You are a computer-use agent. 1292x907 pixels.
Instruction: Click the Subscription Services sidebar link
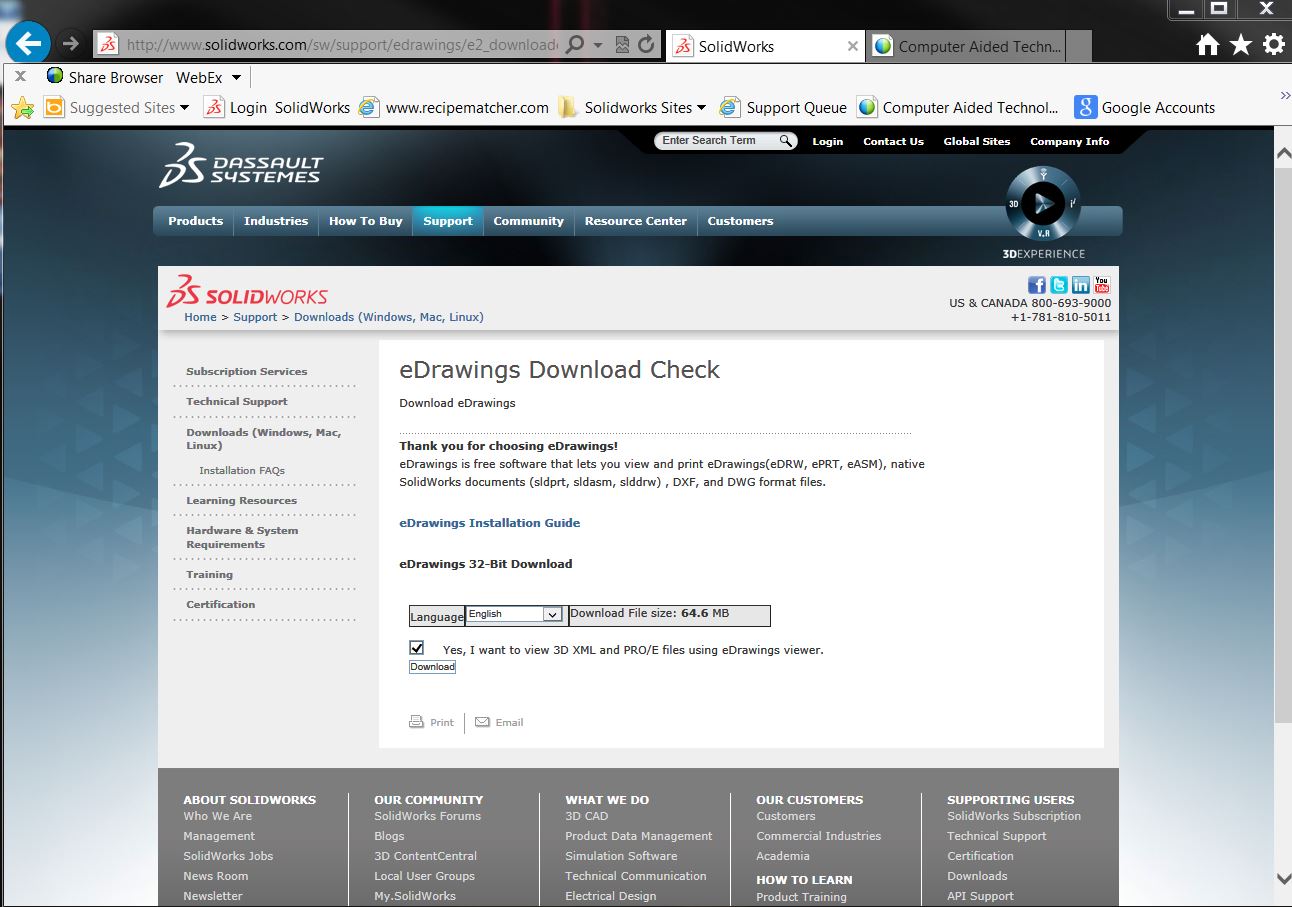click(246, 371)
